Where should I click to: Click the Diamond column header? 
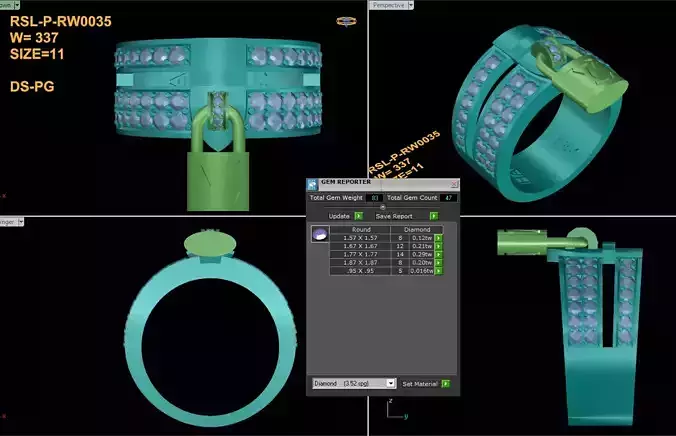(417, 230)
